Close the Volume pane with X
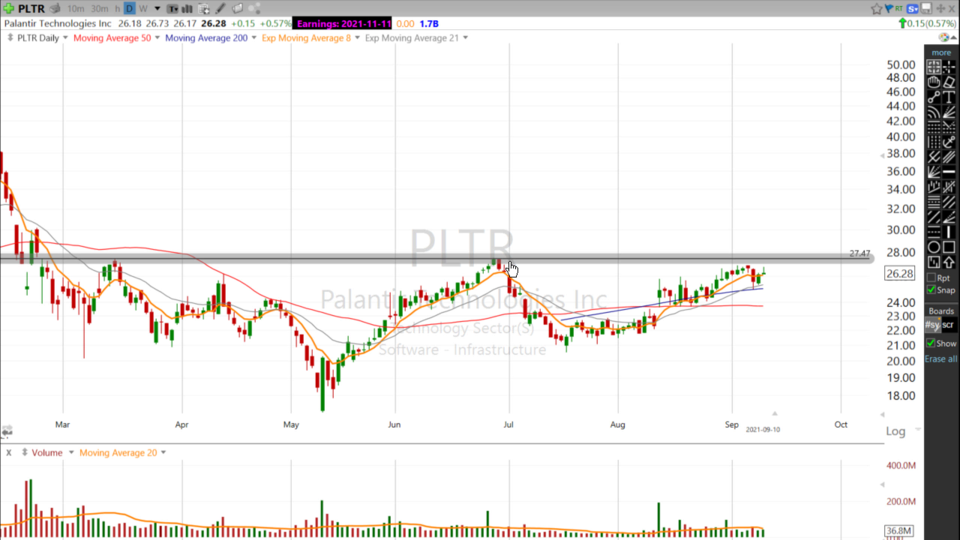Viewport: 960px width, 540px height. [9, 452]
